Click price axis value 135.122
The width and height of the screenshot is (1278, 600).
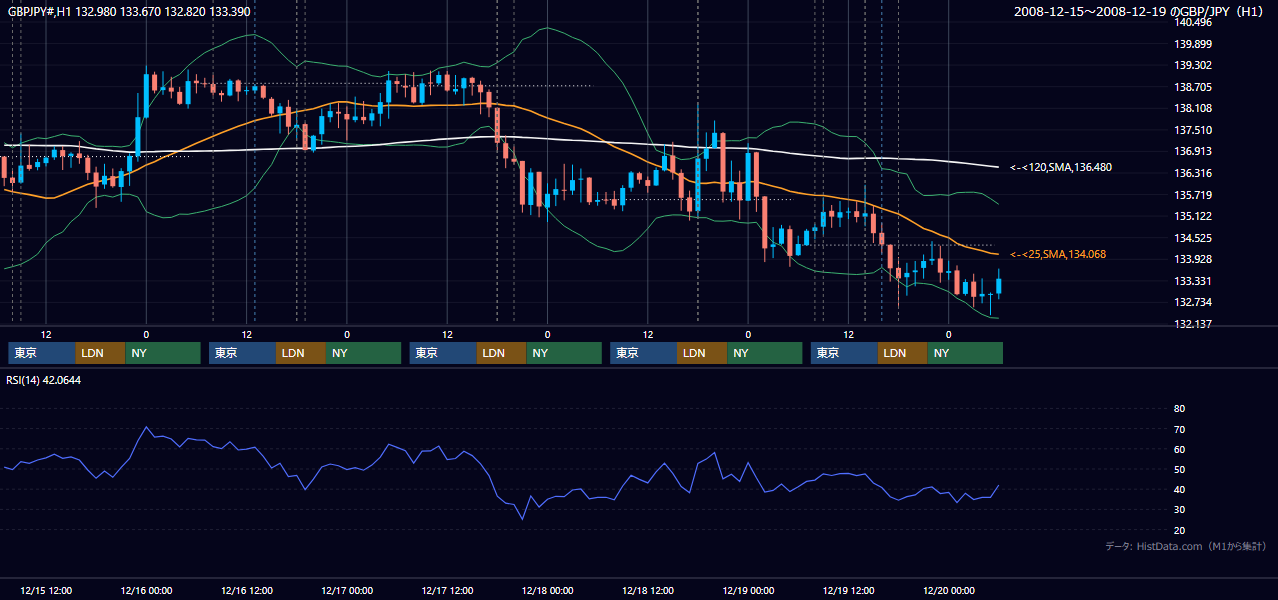[1194, 216]
